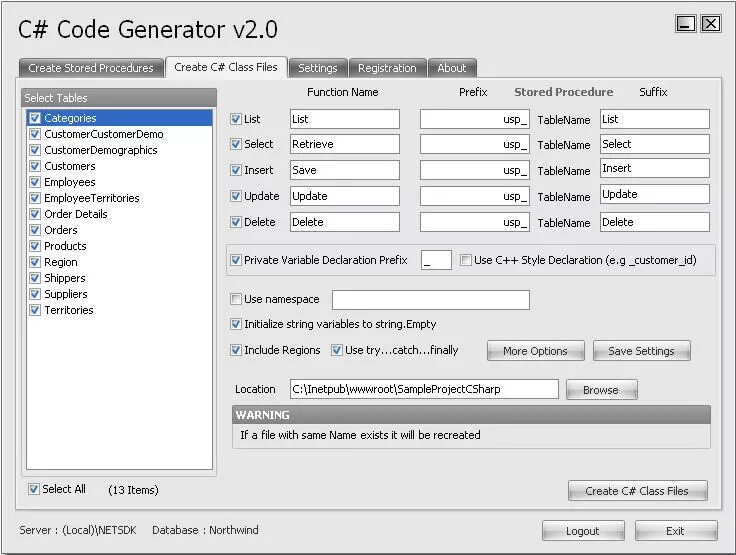Uncheck the Customers table checkbox
The image size is (736, 555).
tap(35, 166)
